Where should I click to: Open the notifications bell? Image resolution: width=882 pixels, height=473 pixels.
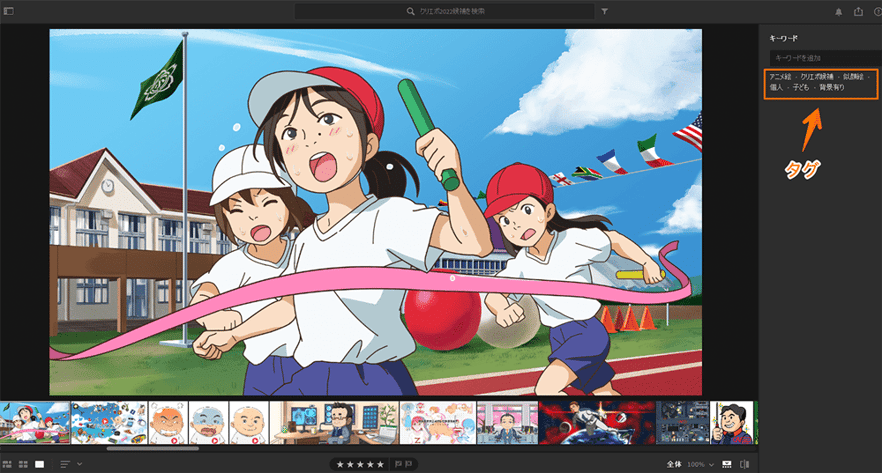838,12
